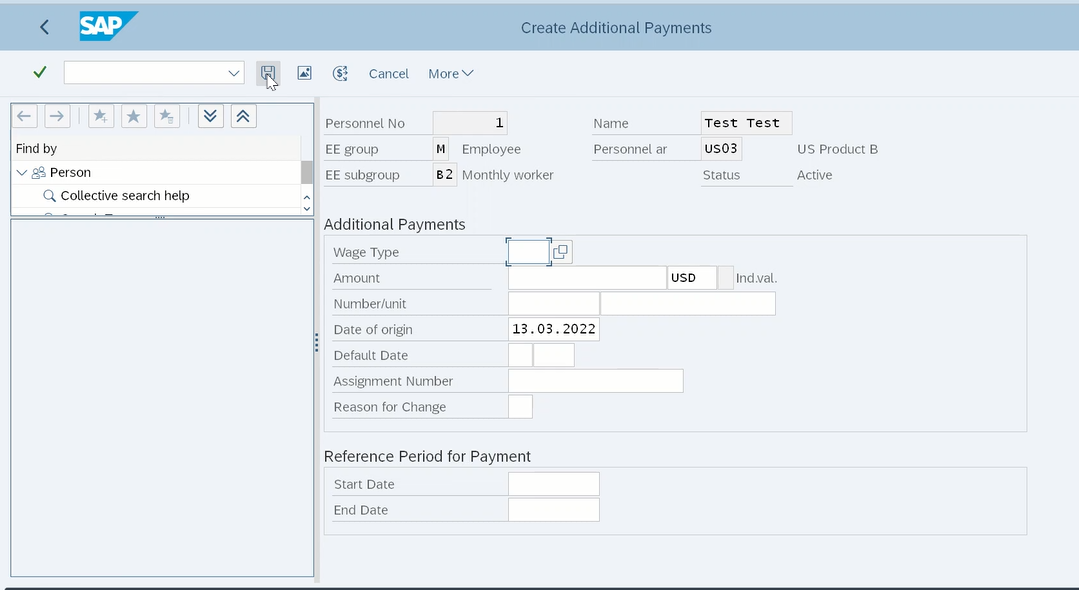1079x590 pixels.
Task: Click the favorites star icon in the sidebar
Action: coord(133,116)
